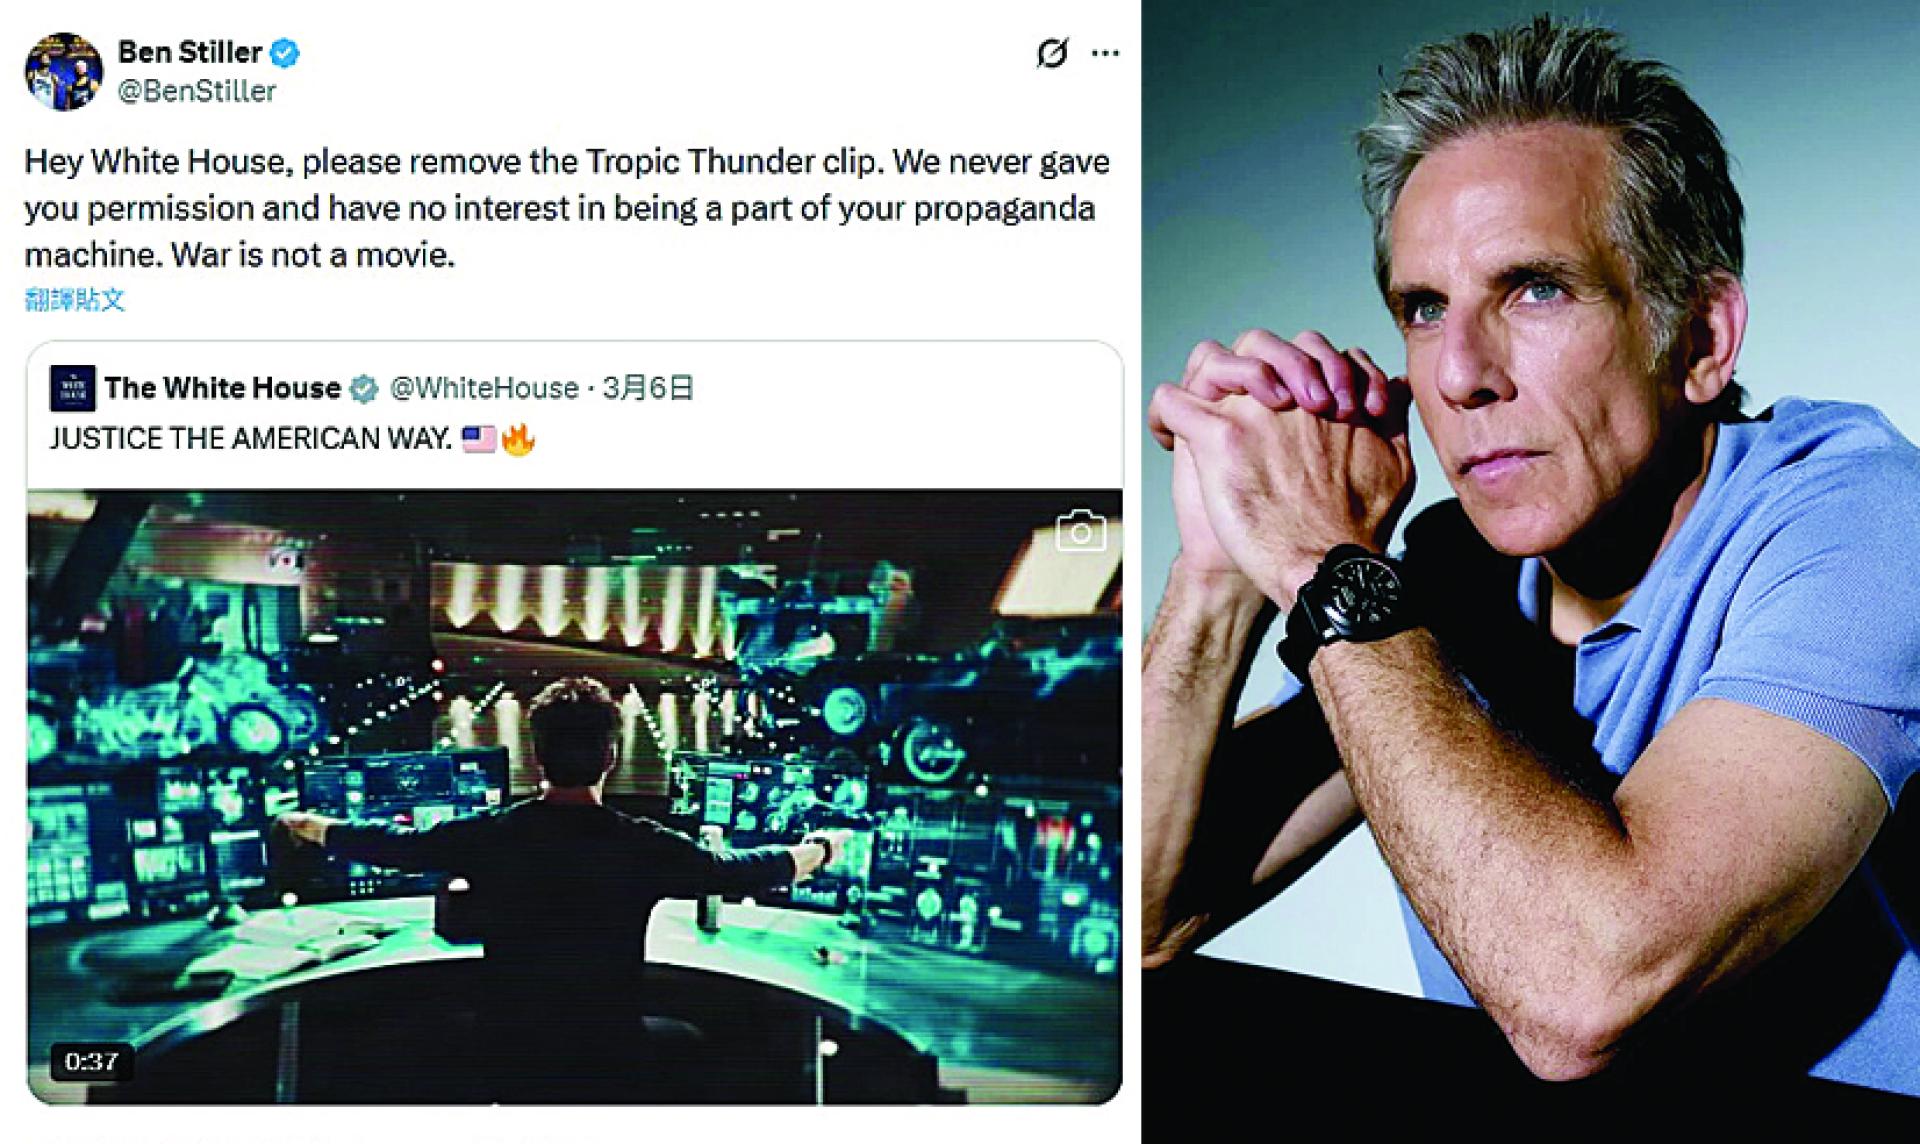Open the photo of man wearing watch
Image resolution: width=1920 pixels, height=1144 pixels.
point(1531,572)
